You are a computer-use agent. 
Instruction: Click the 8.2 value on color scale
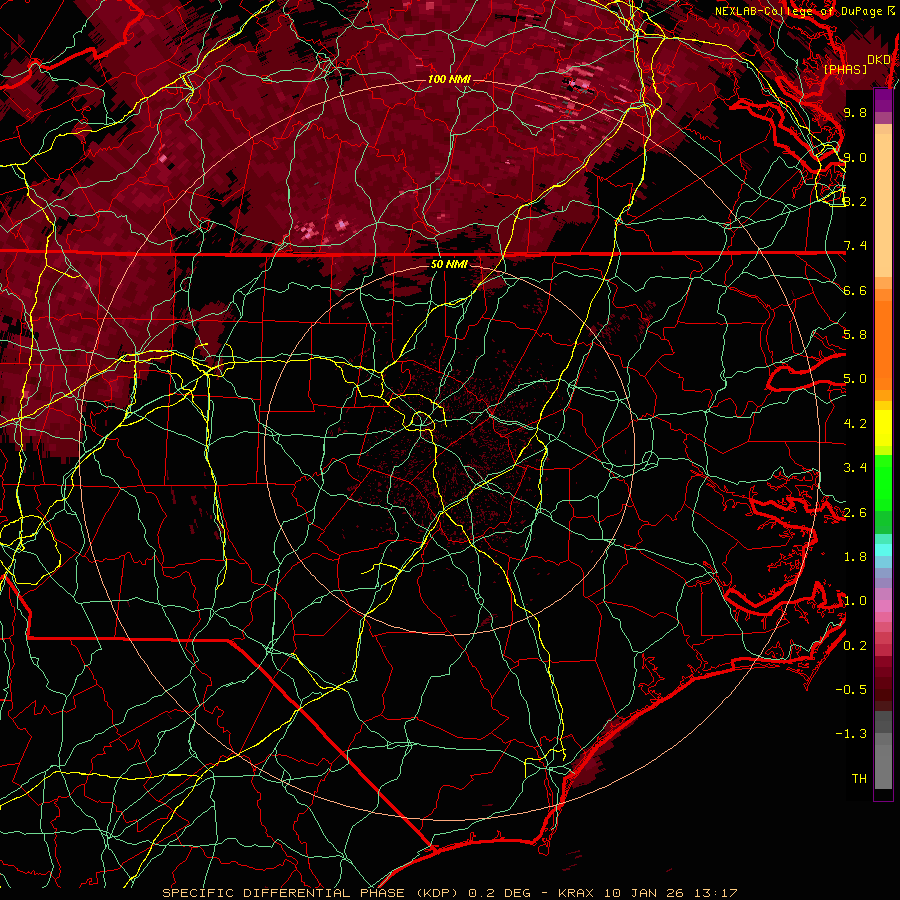click(855, 201)
